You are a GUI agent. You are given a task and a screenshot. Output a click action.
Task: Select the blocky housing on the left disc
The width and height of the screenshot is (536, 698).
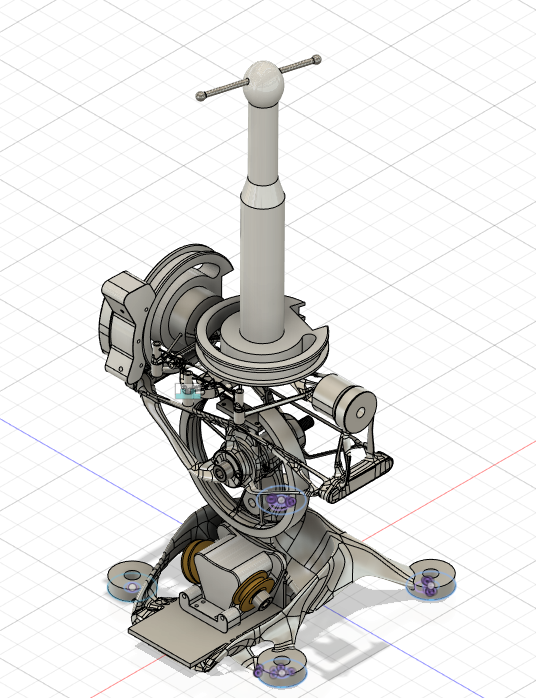click(x=124, y=327)
